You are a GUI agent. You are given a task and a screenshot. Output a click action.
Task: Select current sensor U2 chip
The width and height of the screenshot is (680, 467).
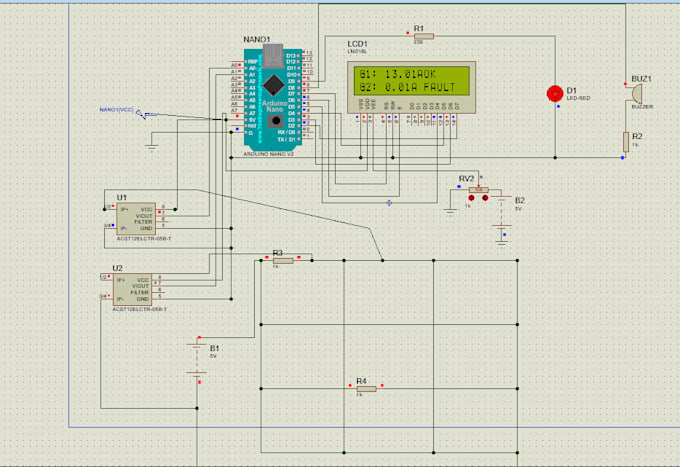click(132, 290)
